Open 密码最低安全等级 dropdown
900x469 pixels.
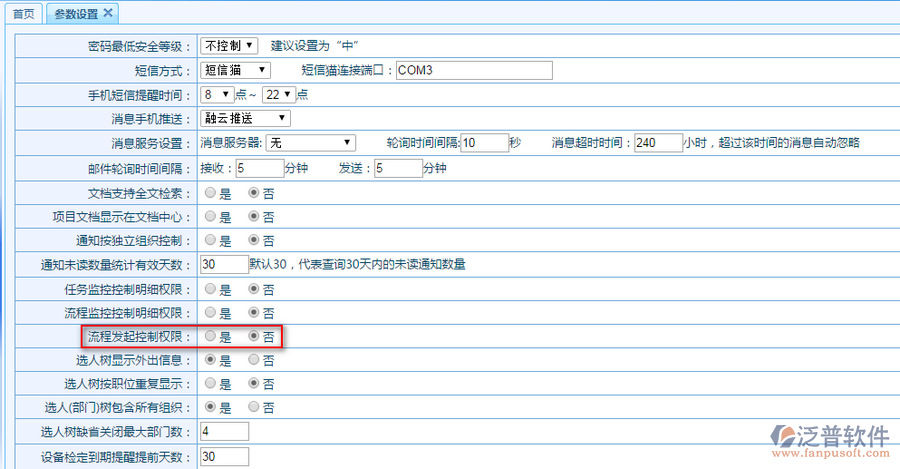(229, 46)
